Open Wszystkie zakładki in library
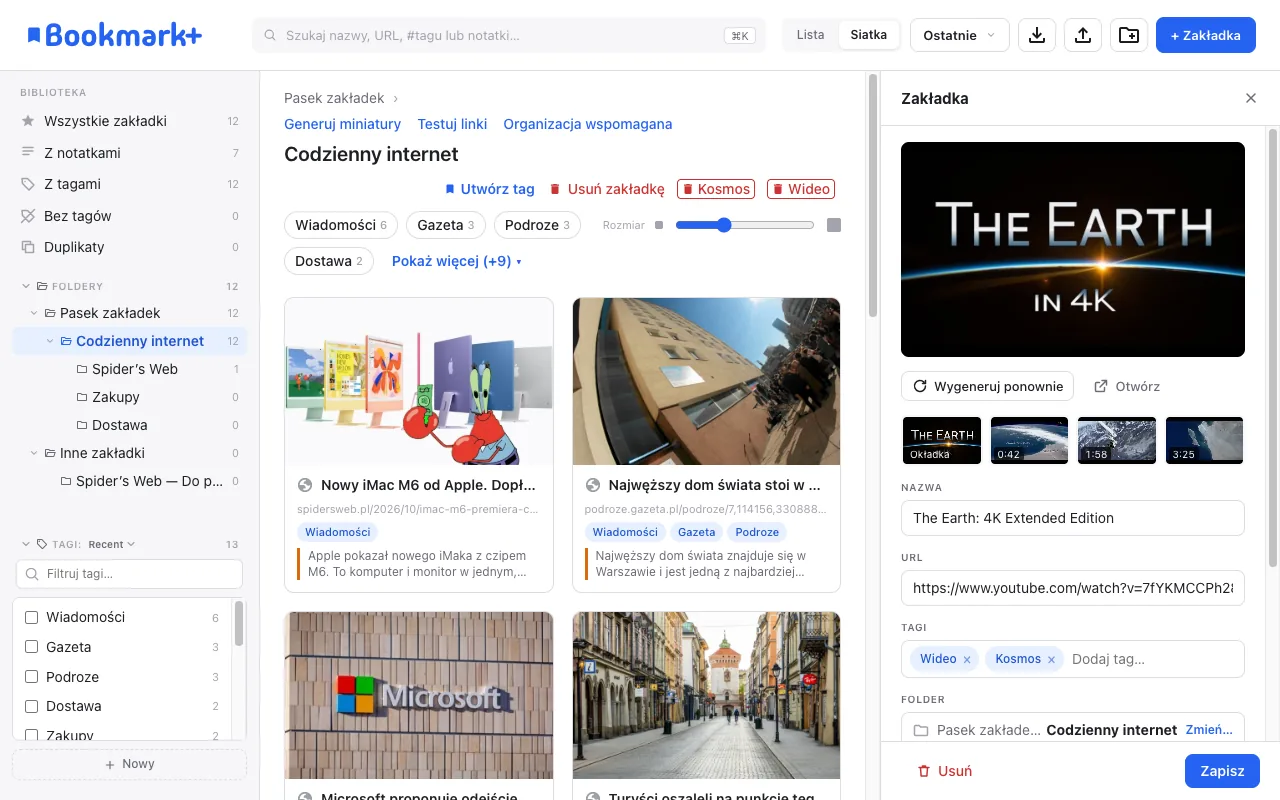The width and height of the screenshot is (1280, 800). (130, 121)
